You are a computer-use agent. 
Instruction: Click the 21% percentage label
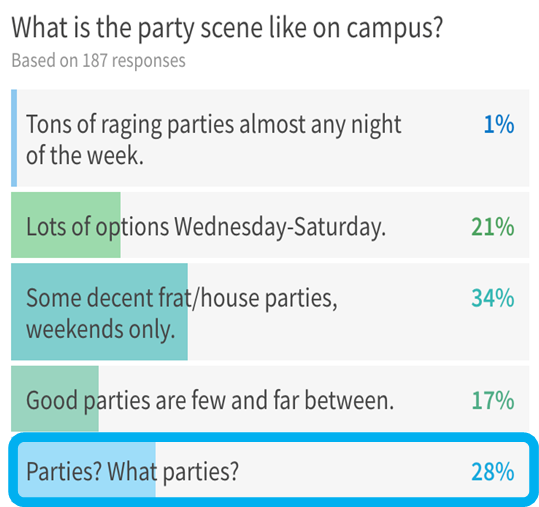point(493,227)
